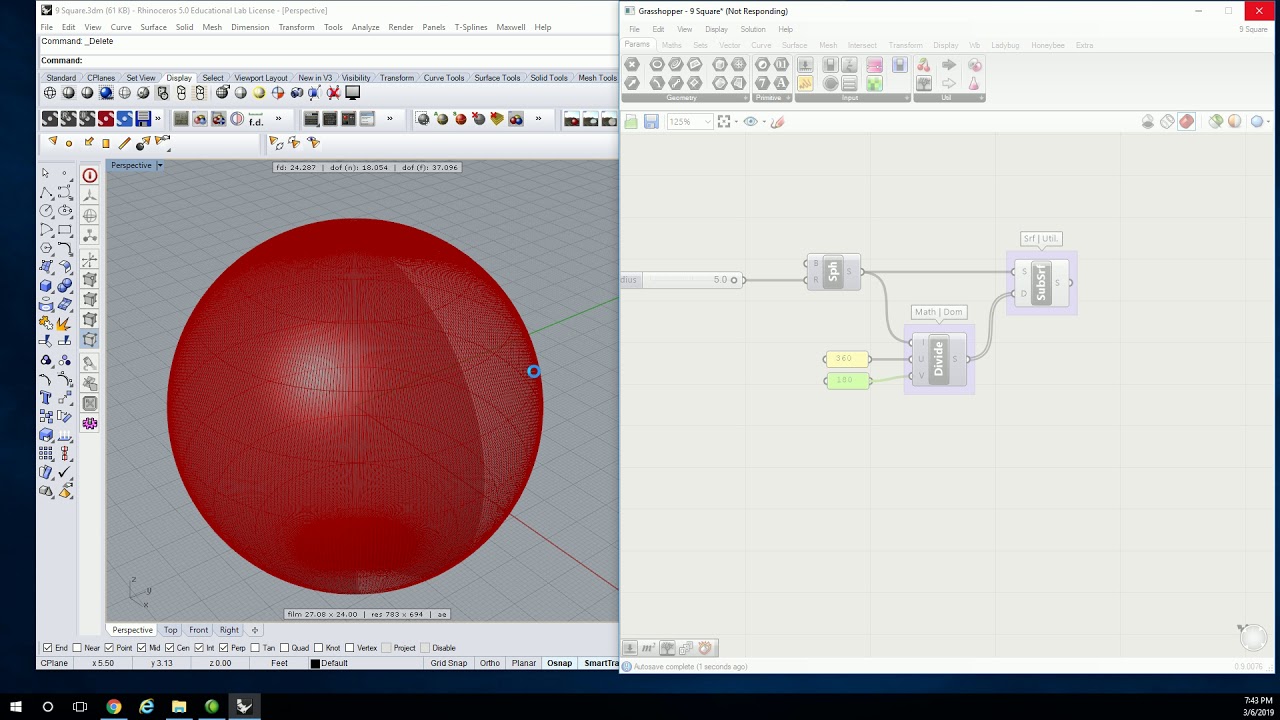Expand overflow chevron next to Rhino save icon
The image size is (1280, 720).
pyautogui.click(x=158, y=118)
